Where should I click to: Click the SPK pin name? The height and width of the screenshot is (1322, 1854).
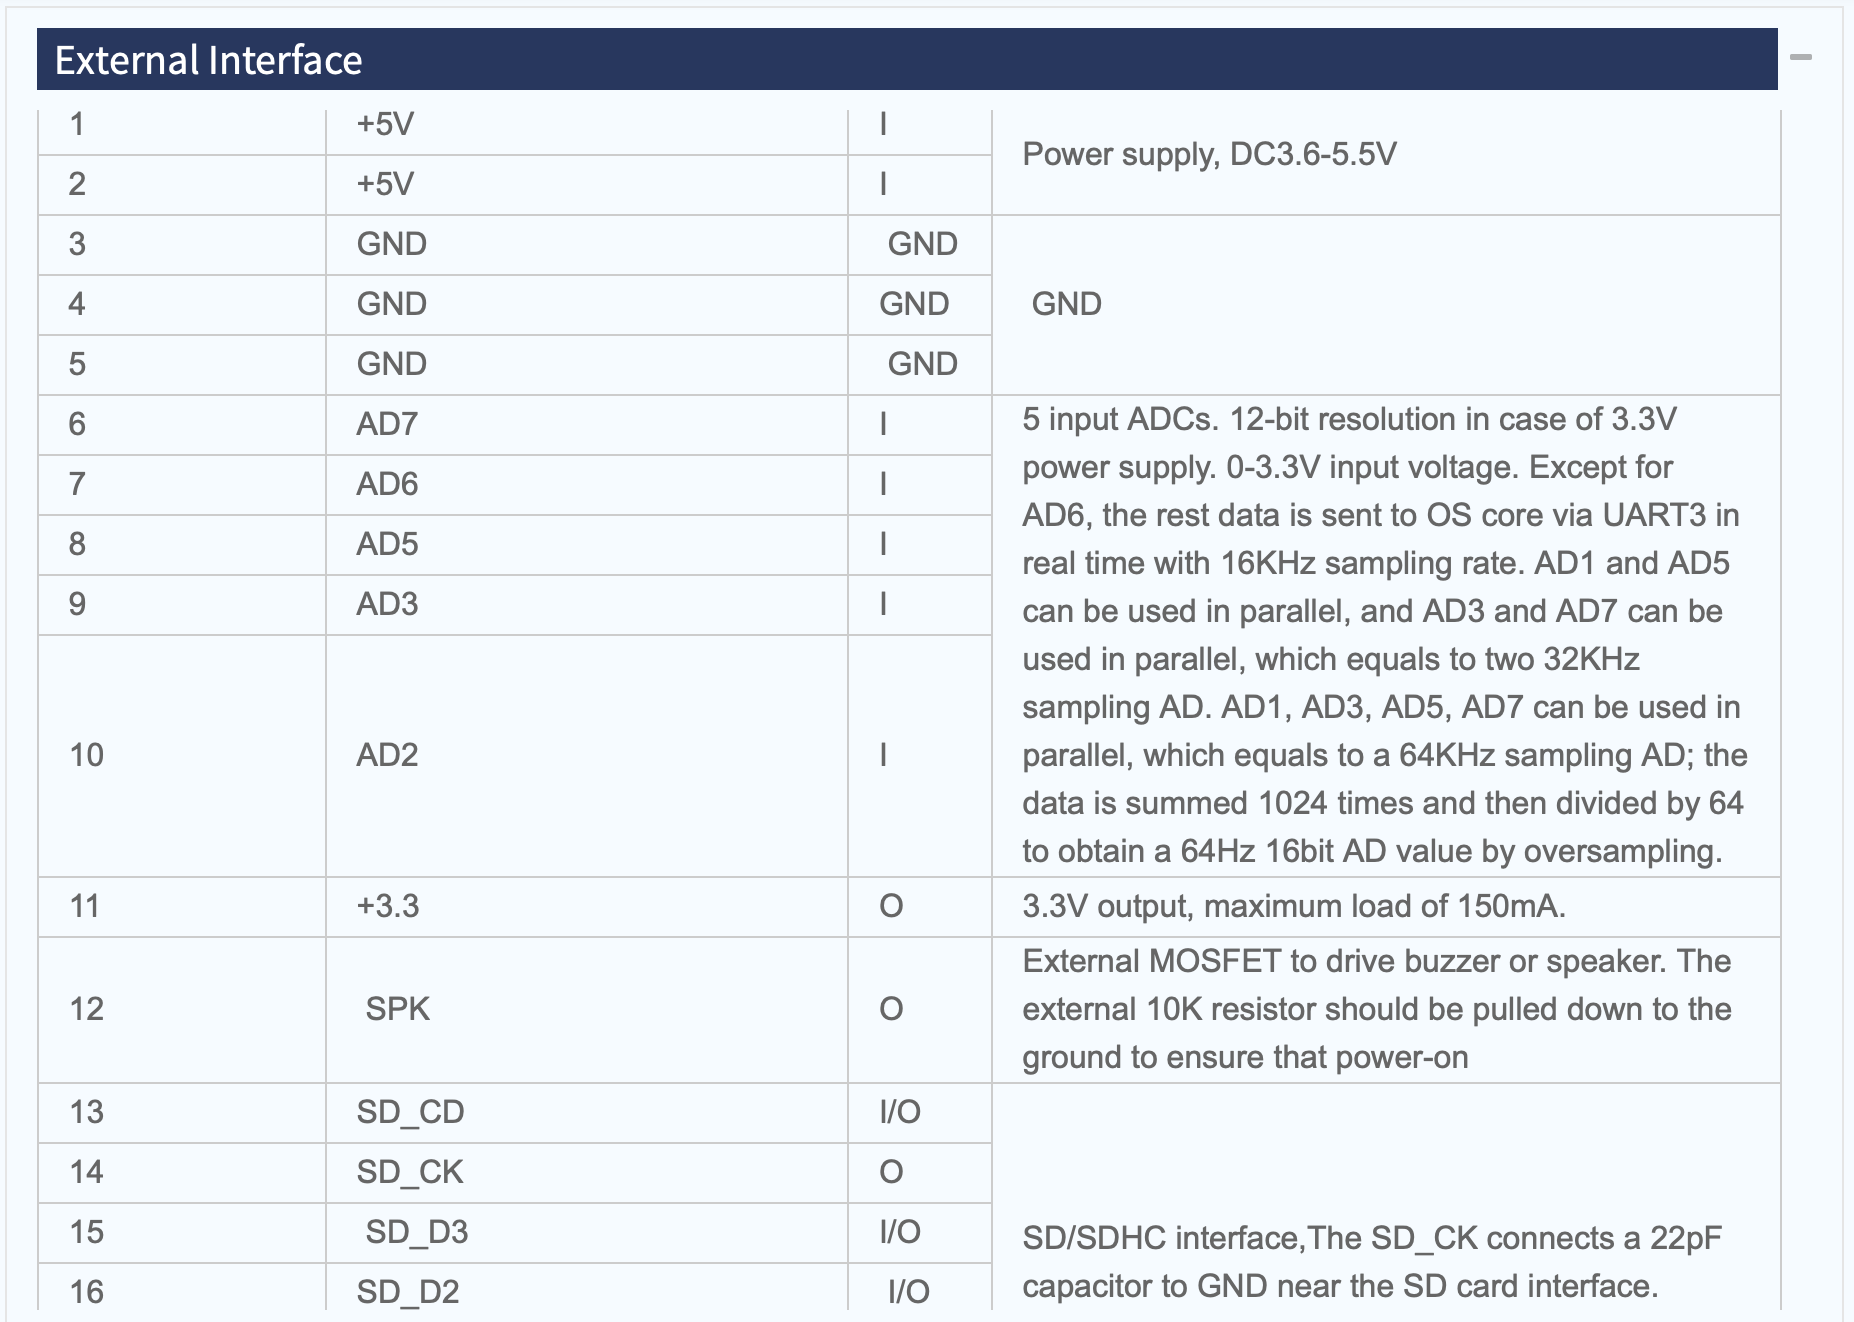(397, 1009)
